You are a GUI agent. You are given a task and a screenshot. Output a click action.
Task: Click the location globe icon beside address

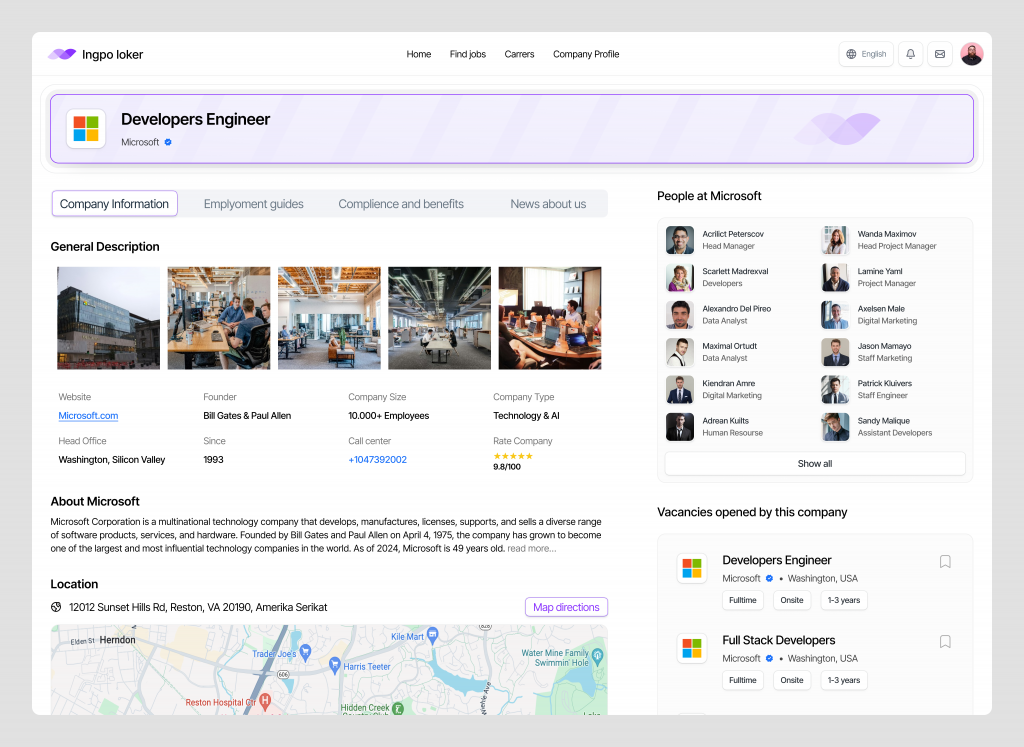tap(57, 607)
